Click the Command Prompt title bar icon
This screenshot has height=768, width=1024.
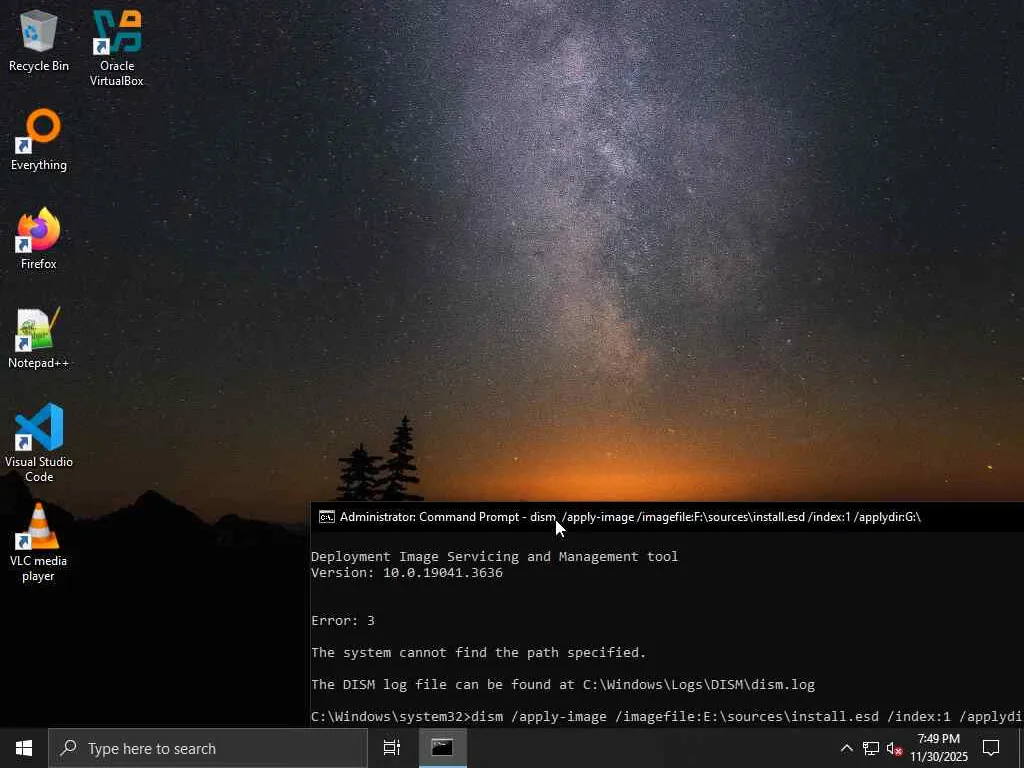(327, 517)
